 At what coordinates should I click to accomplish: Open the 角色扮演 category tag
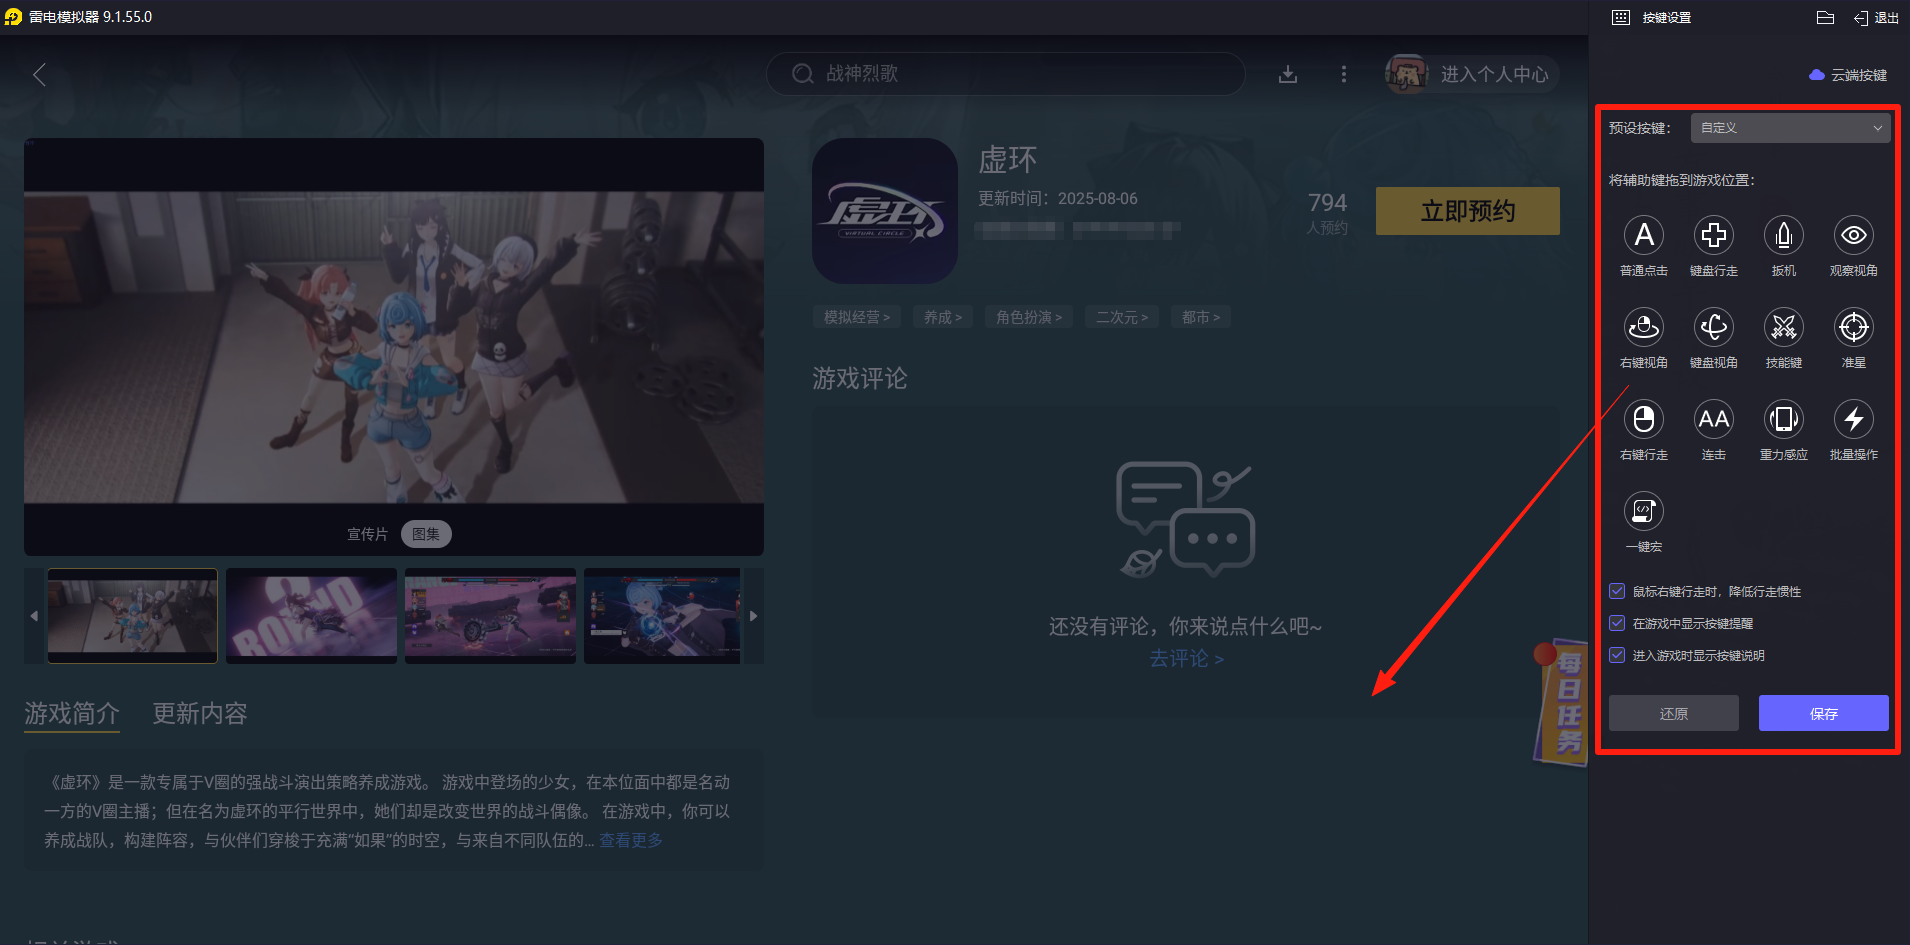point(1029,317)
